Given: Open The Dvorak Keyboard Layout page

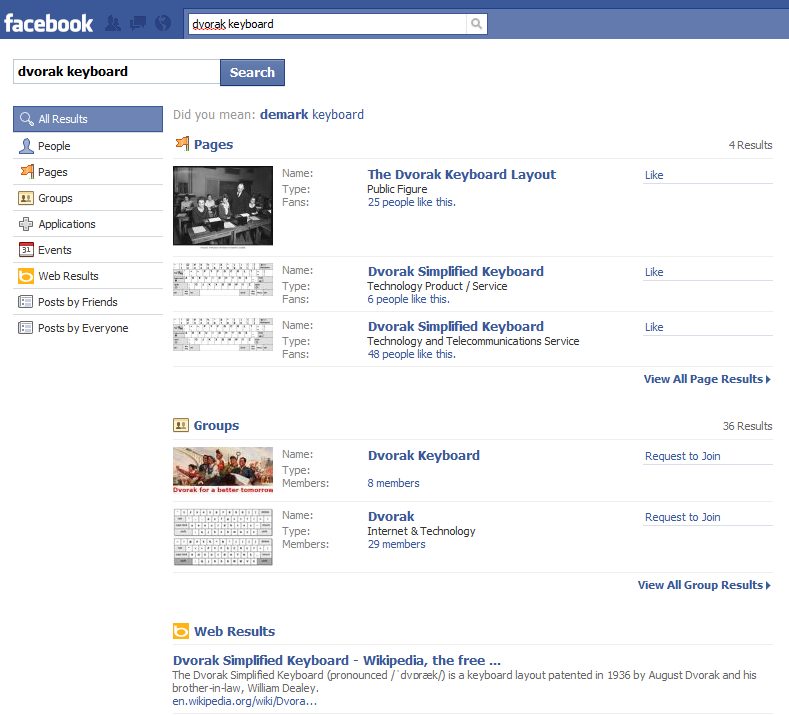Looking at the screenshot, I should (x=461, y=175).
